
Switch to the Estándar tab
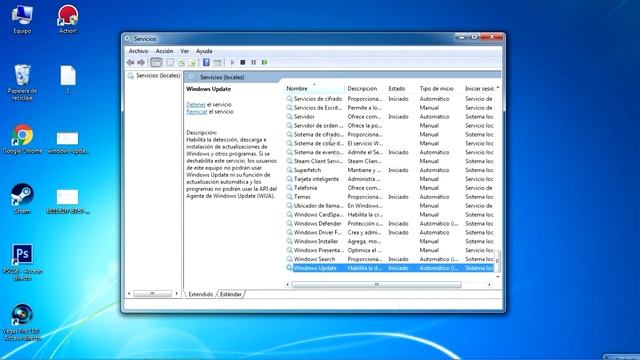point(231,294)
